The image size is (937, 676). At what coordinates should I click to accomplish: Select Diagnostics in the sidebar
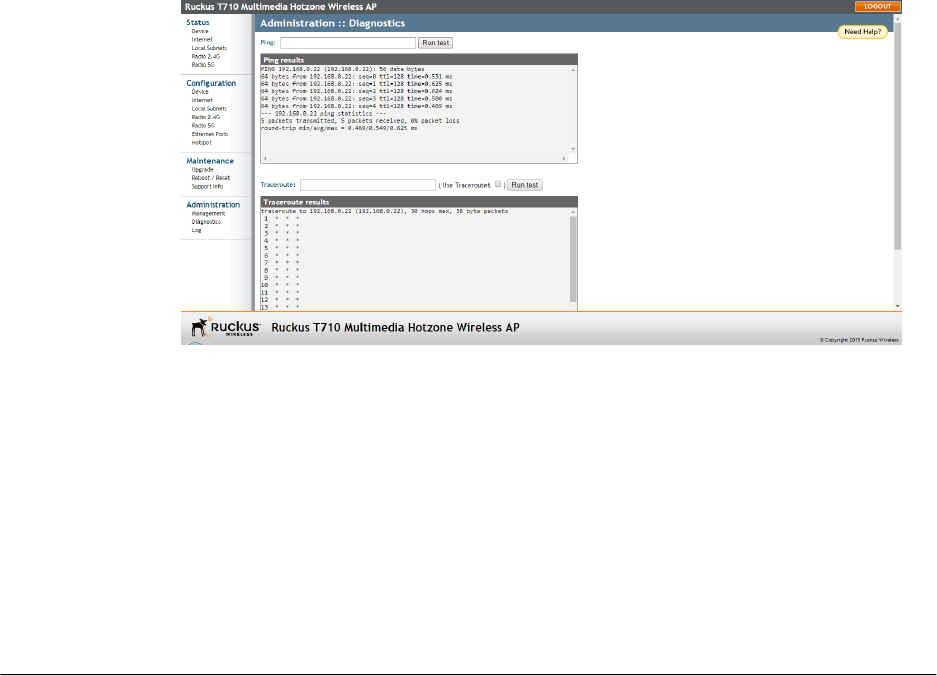206,222
